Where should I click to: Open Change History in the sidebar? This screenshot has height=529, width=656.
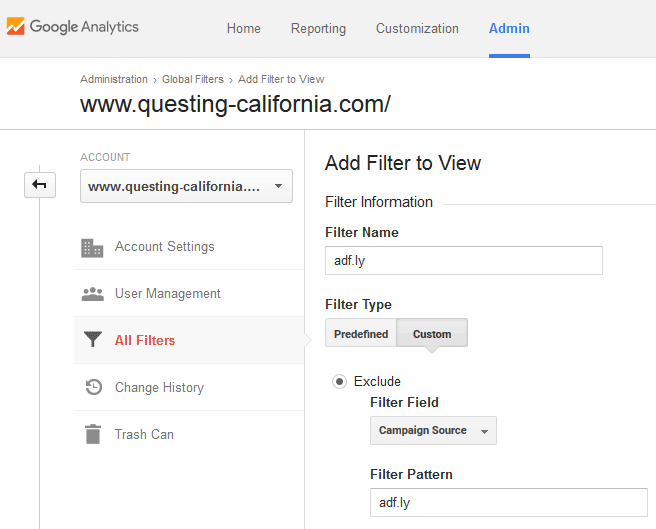(189, 387)
